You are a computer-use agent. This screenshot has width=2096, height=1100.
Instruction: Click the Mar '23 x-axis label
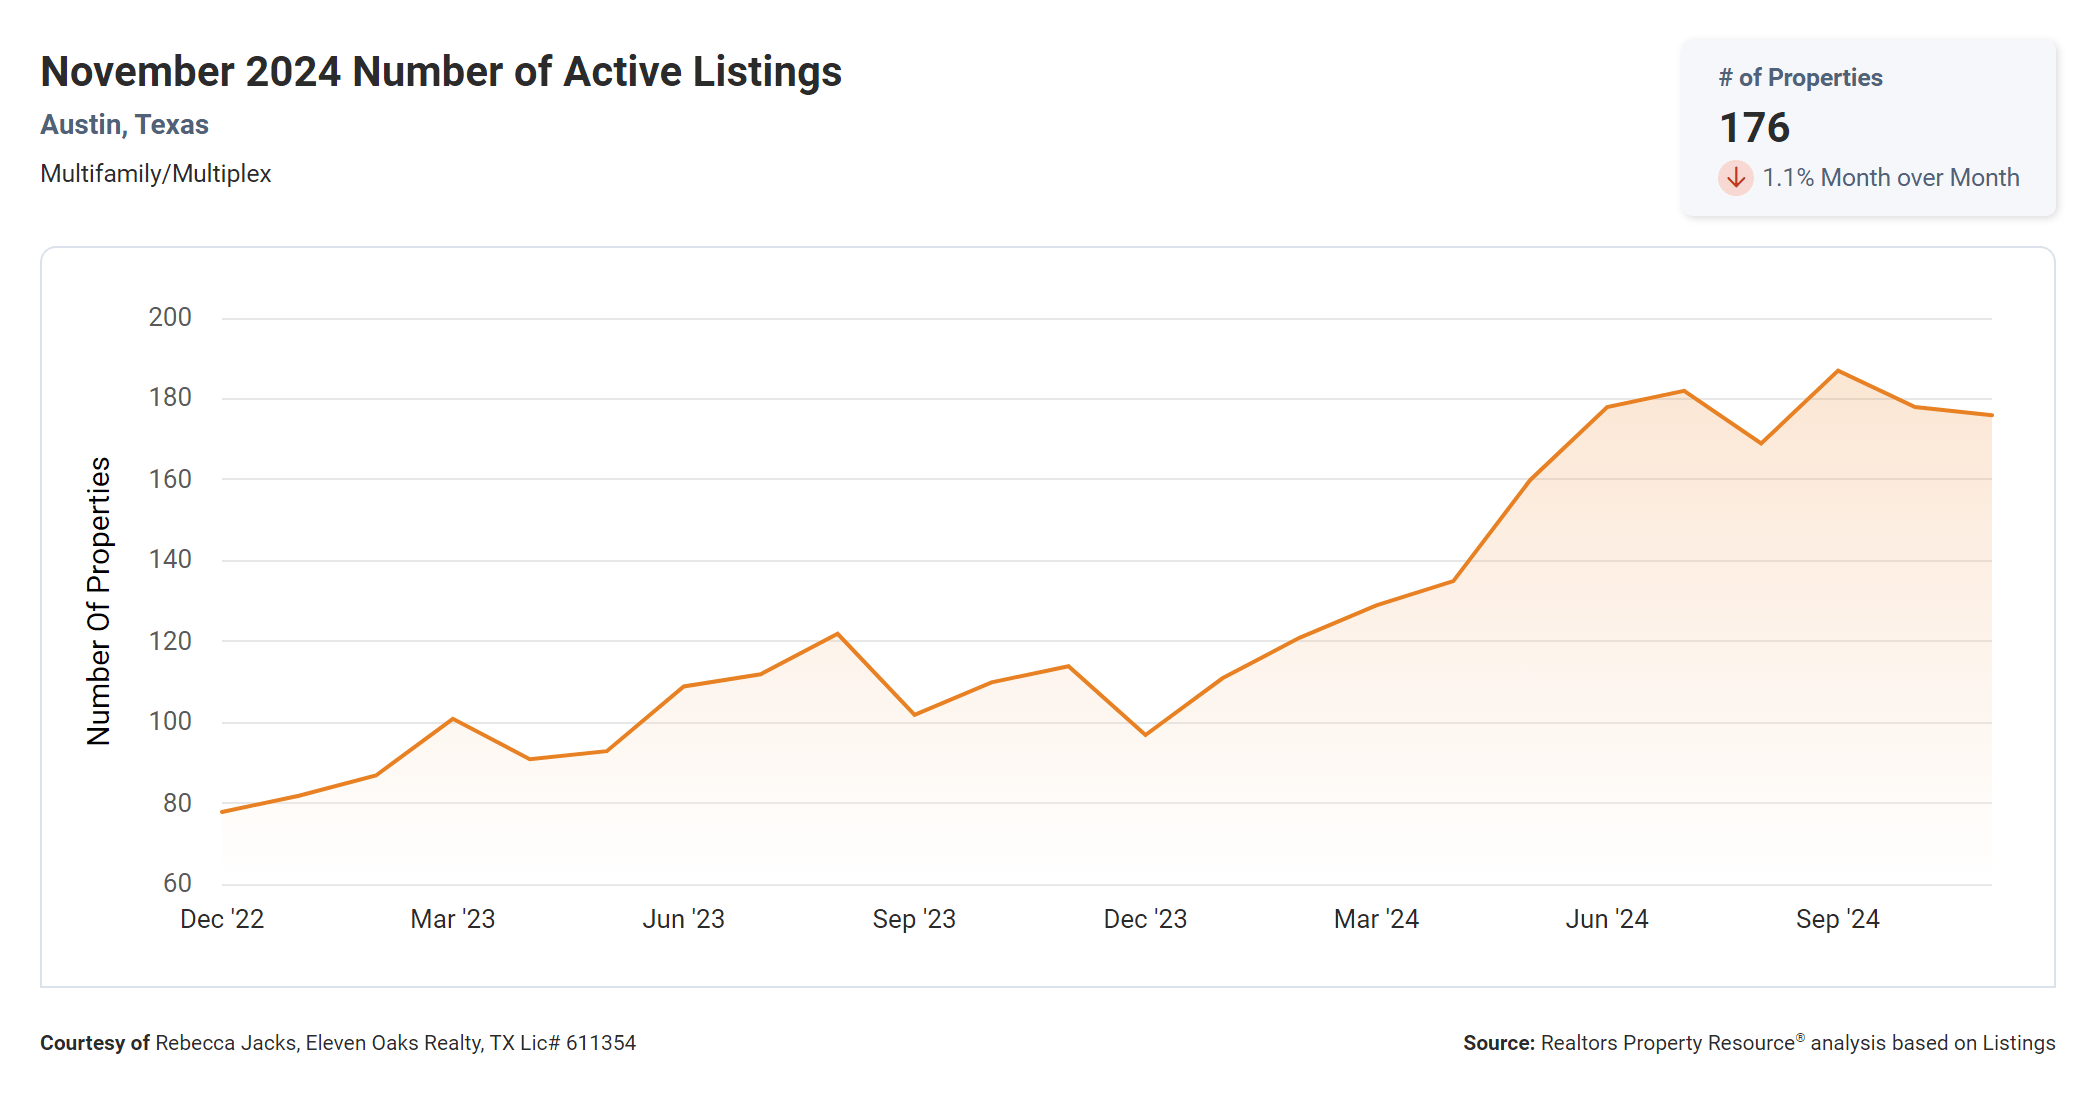(x=452, y=919)
